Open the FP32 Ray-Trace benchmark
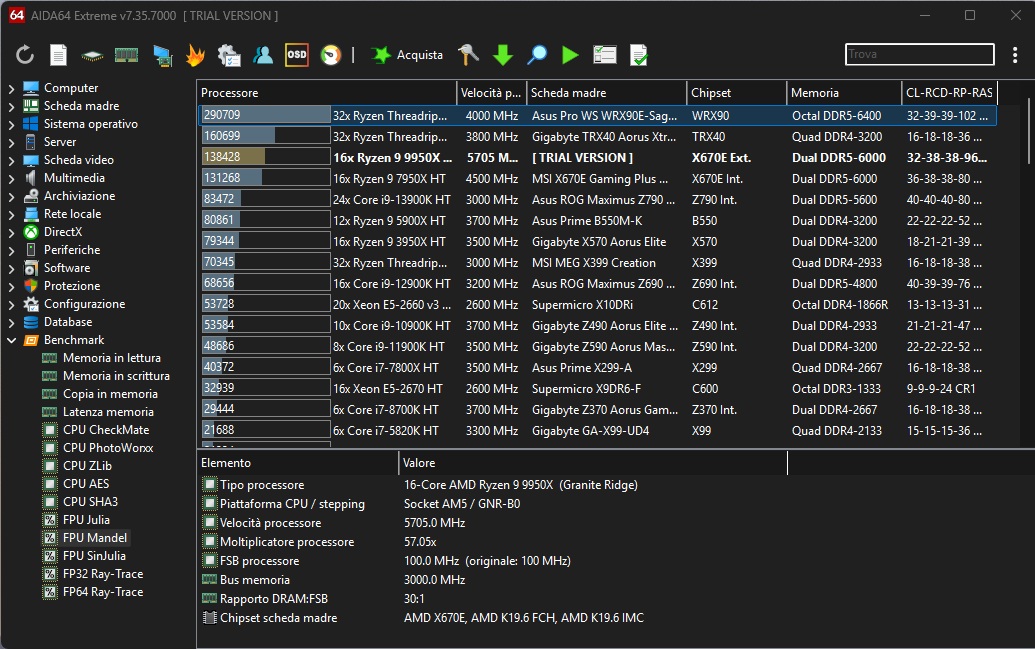 pyautogui.click(x=103, y=574)
